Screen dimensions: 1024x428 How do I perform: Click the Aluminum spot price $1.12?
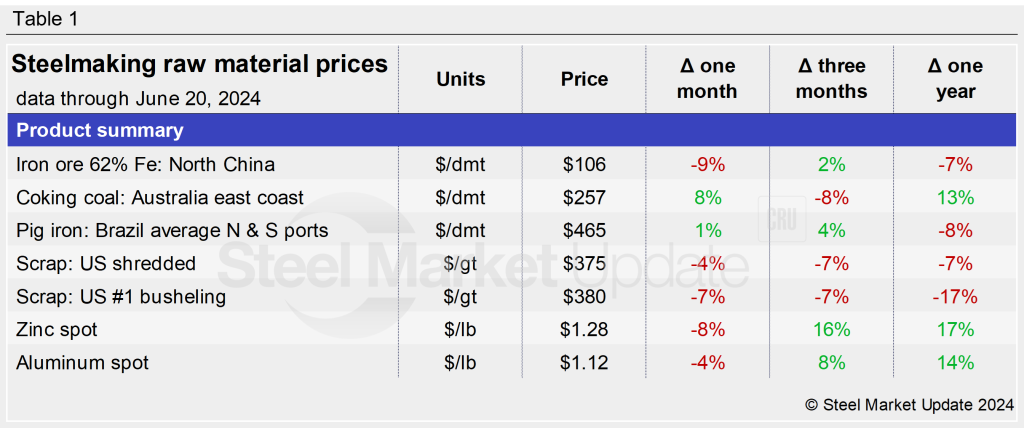coord(585,363)
